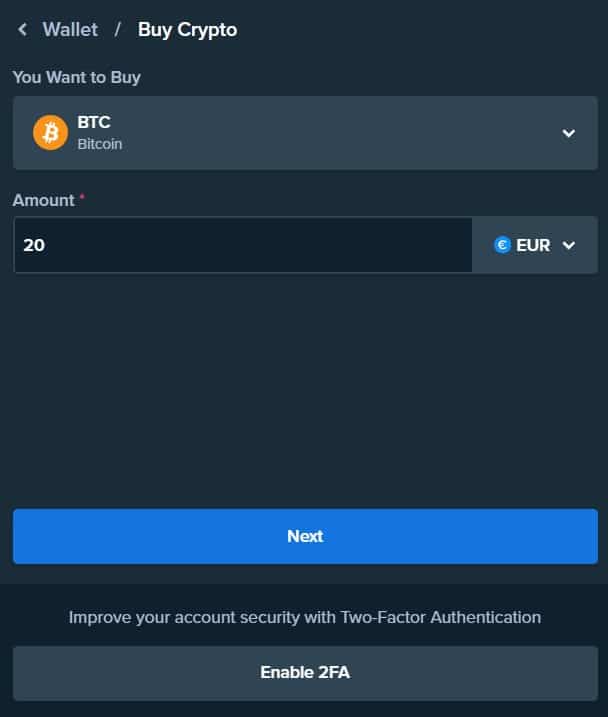Expand the EUR currency chevron arrow

(x=569, y=245)
